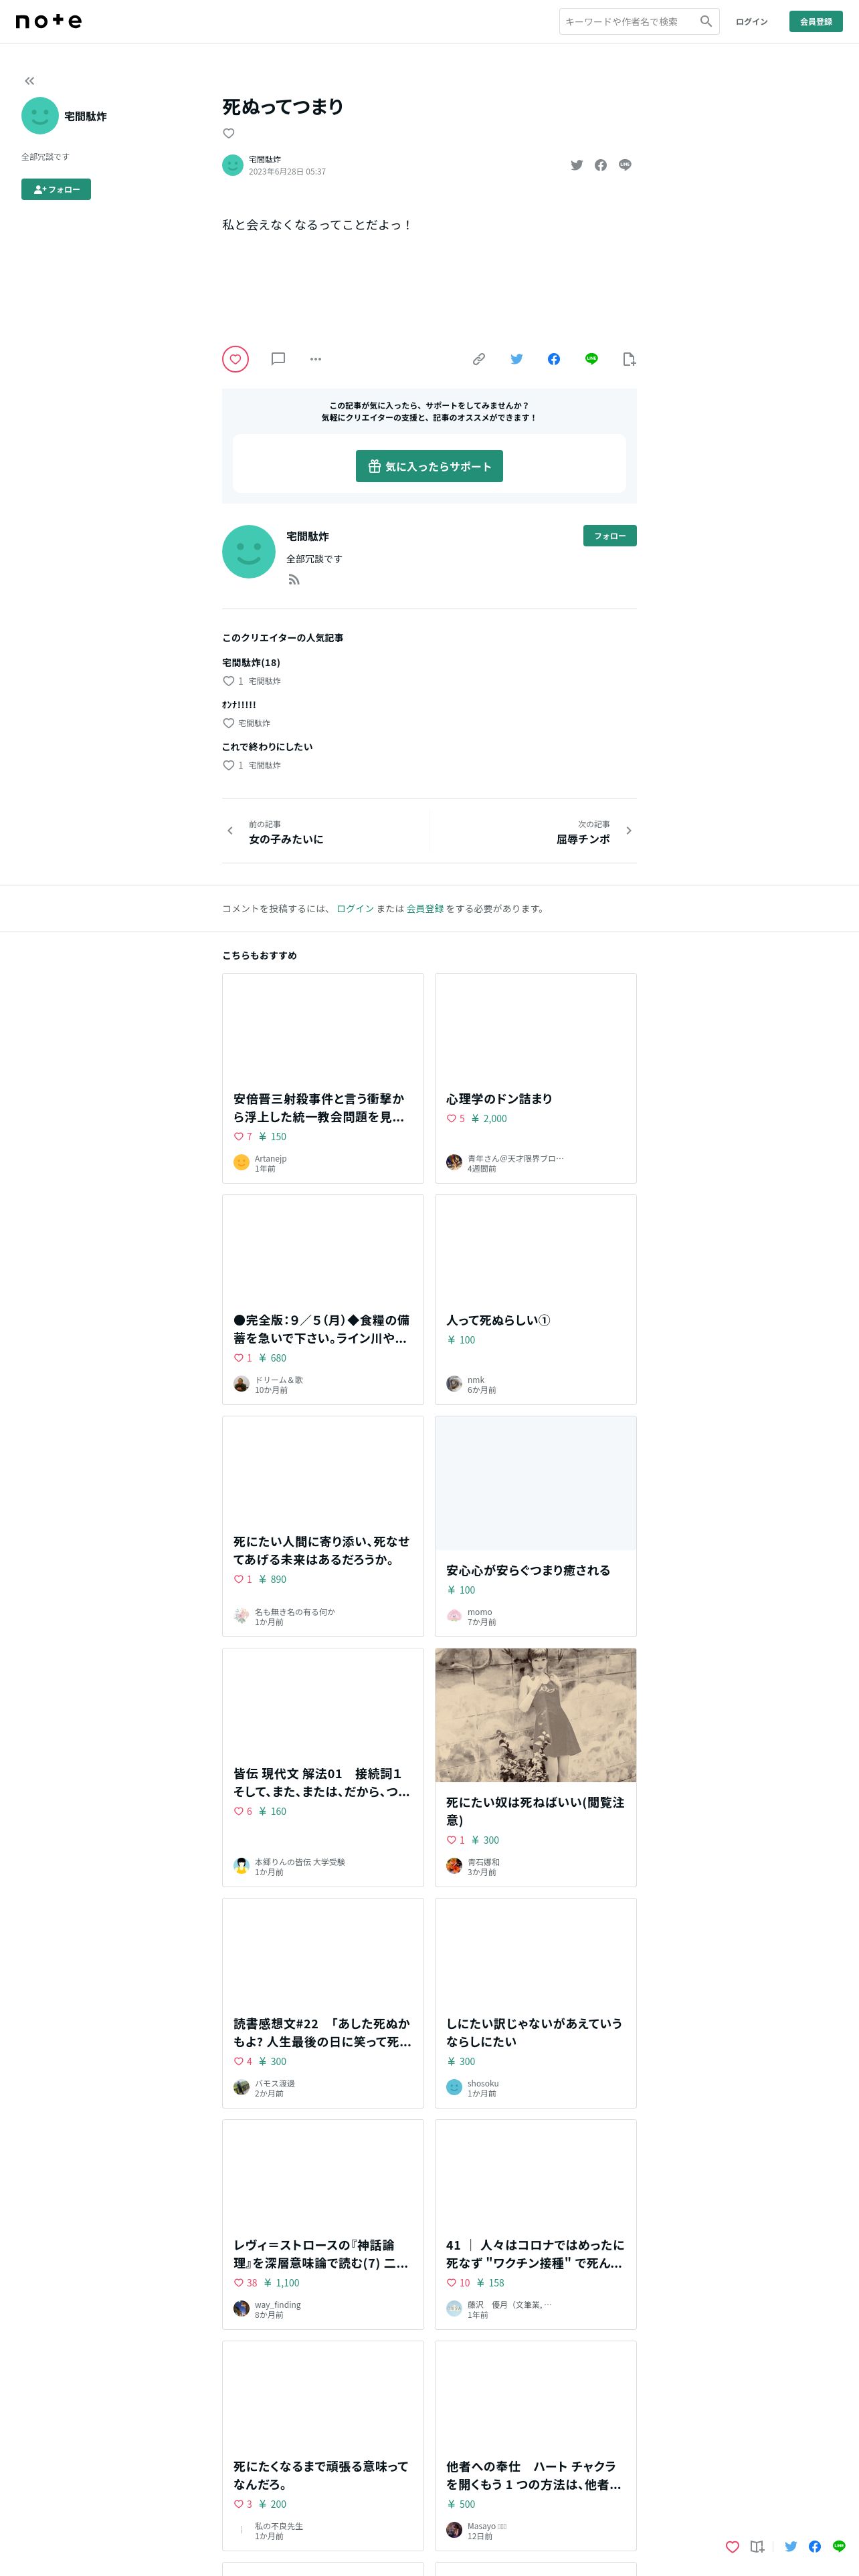Click the note logo in header
The height and width of the screenshot is (2576, 859).
(49, 21)
